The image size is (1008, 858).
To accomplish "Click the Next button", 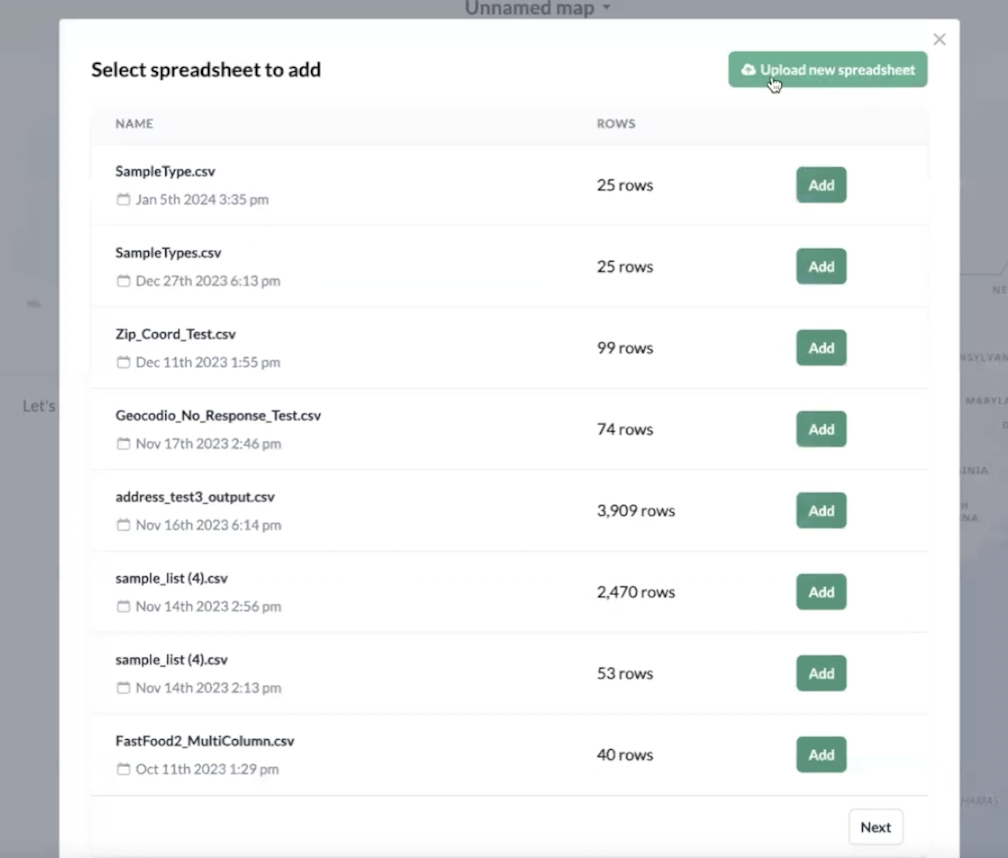I will 875,827.
